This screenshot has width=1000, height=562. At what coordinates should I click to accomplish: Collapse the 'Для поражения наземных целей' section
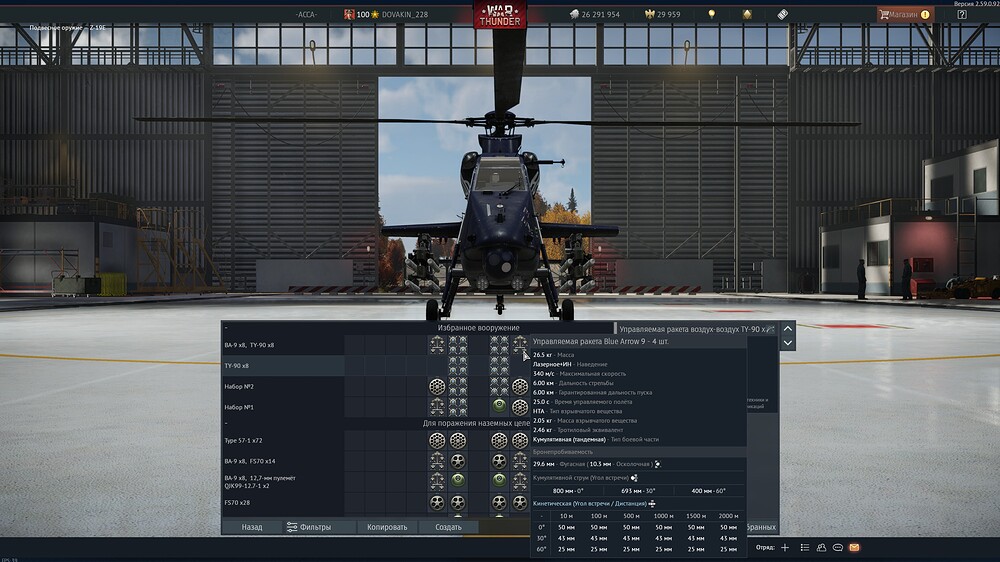tap(226, 423)
